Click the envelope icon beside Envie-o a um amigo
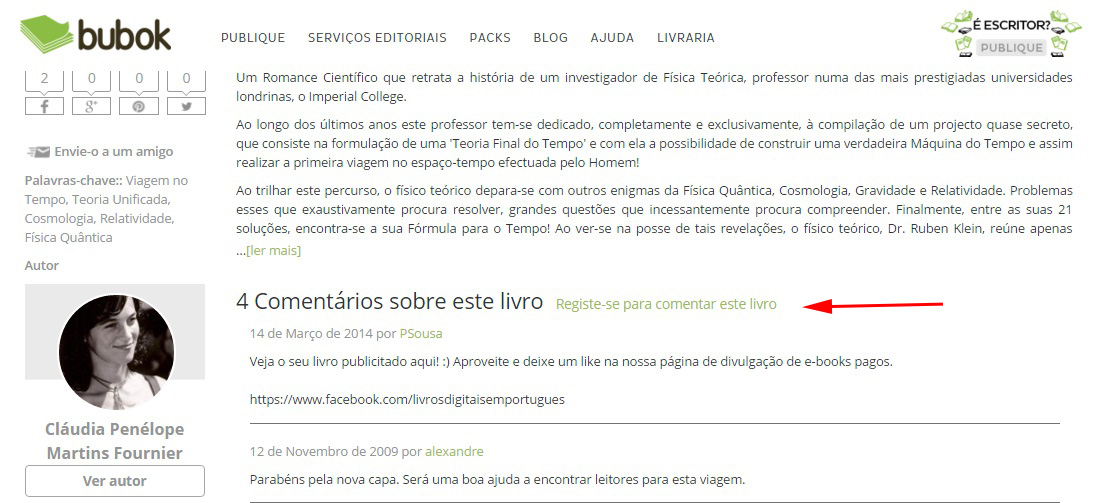Screen dimensions: 1118x503 (x=39, y=151)
